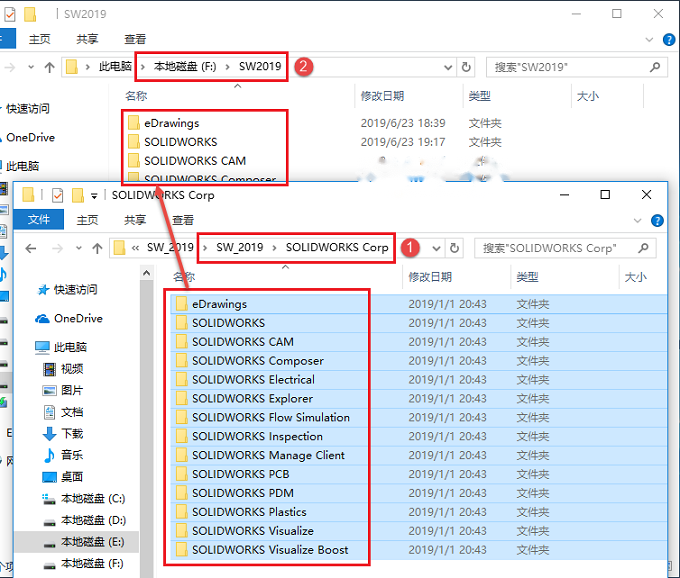This screenshot has height=578, width=680.
Task: Click SOLIDWORKS Corp segment in address bar
Action: (x=337, y=248)
